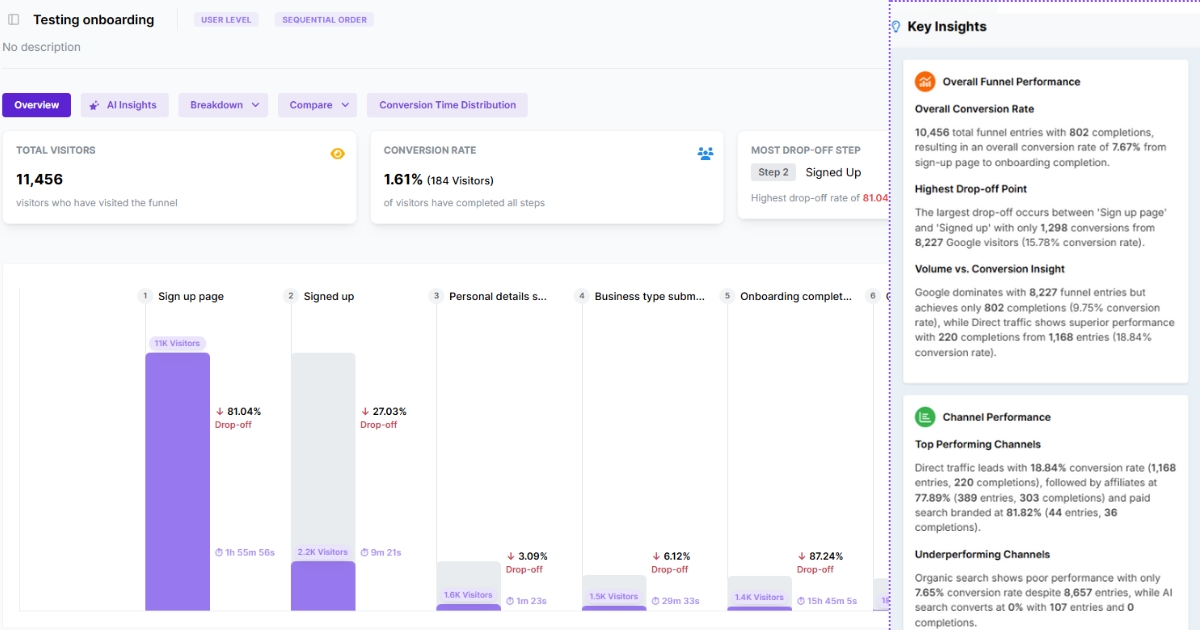Click the purple Sign up page funnel bar
Image resolution: width=1200 pixels, height=630 pixels.
coord(177,480)
